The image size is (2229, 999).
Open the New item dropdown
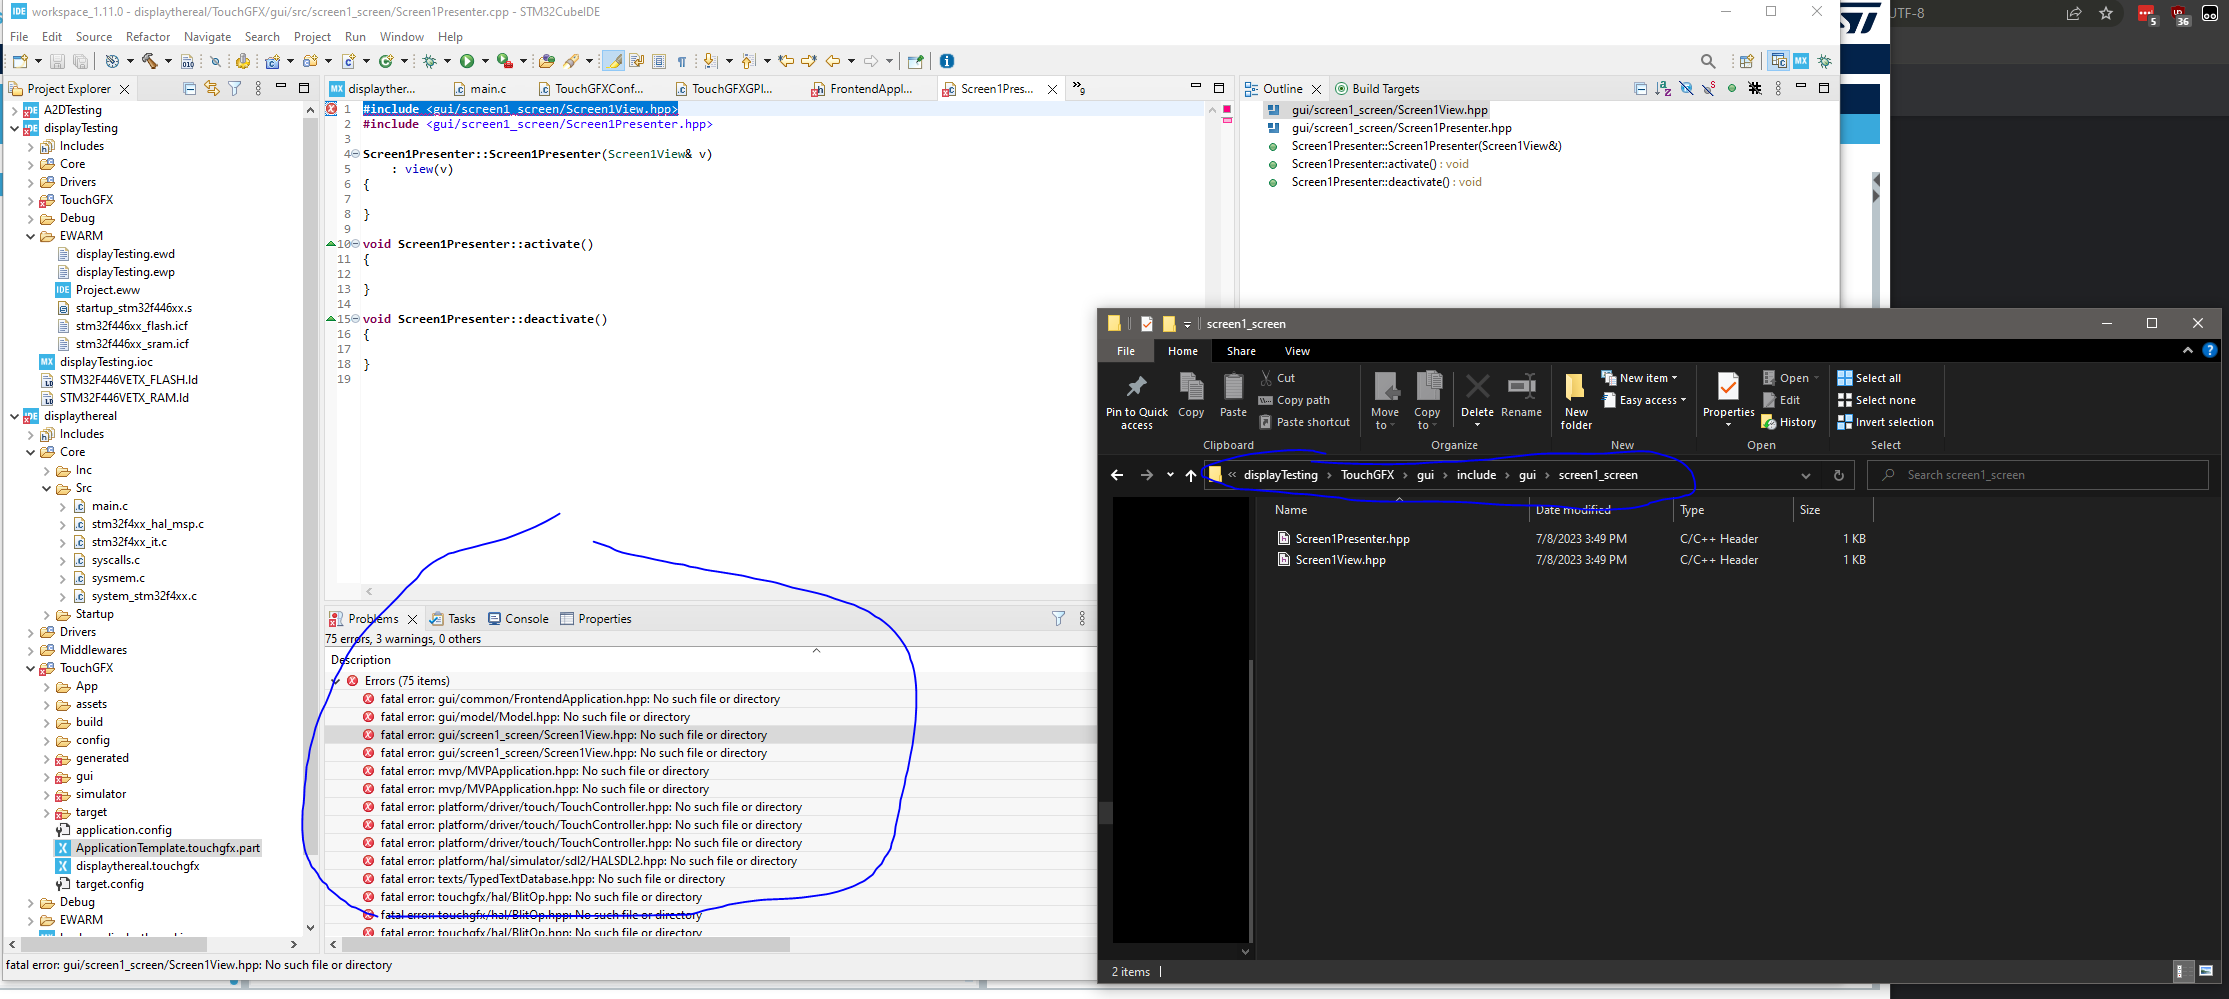pos(1647,378)
